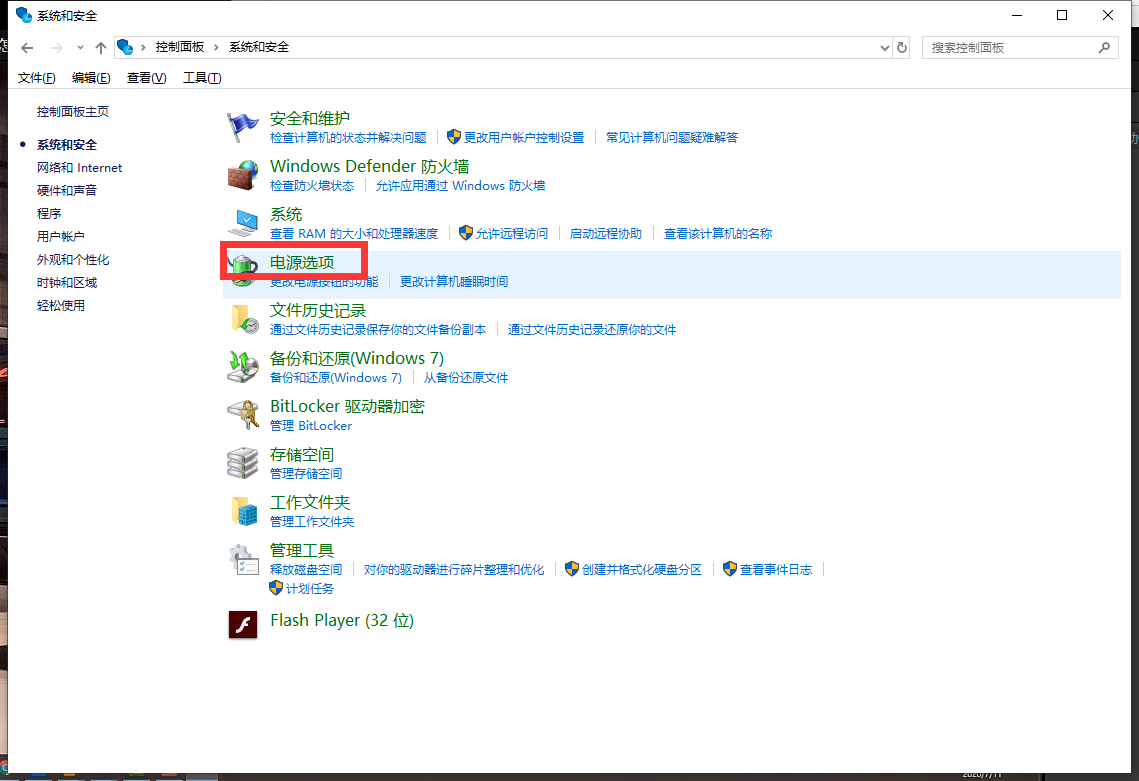Open the recent locations dropdown arrow
The width and height of the screenshot is (1139, 781).
coord(81,48)
